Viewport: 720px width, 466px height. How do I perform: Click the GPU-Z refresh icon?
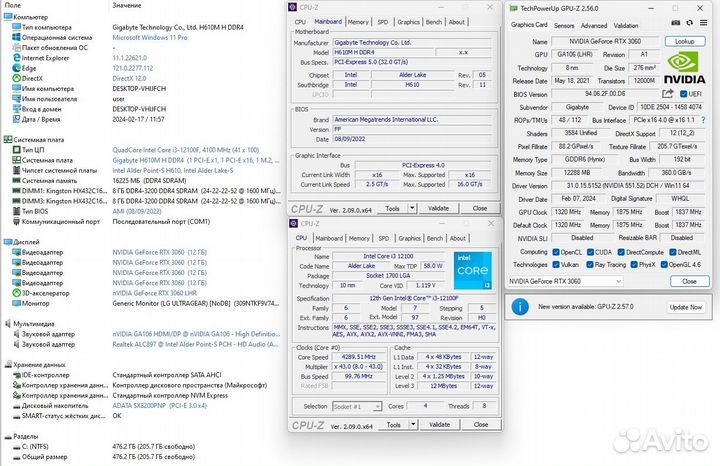coord(689,22)
